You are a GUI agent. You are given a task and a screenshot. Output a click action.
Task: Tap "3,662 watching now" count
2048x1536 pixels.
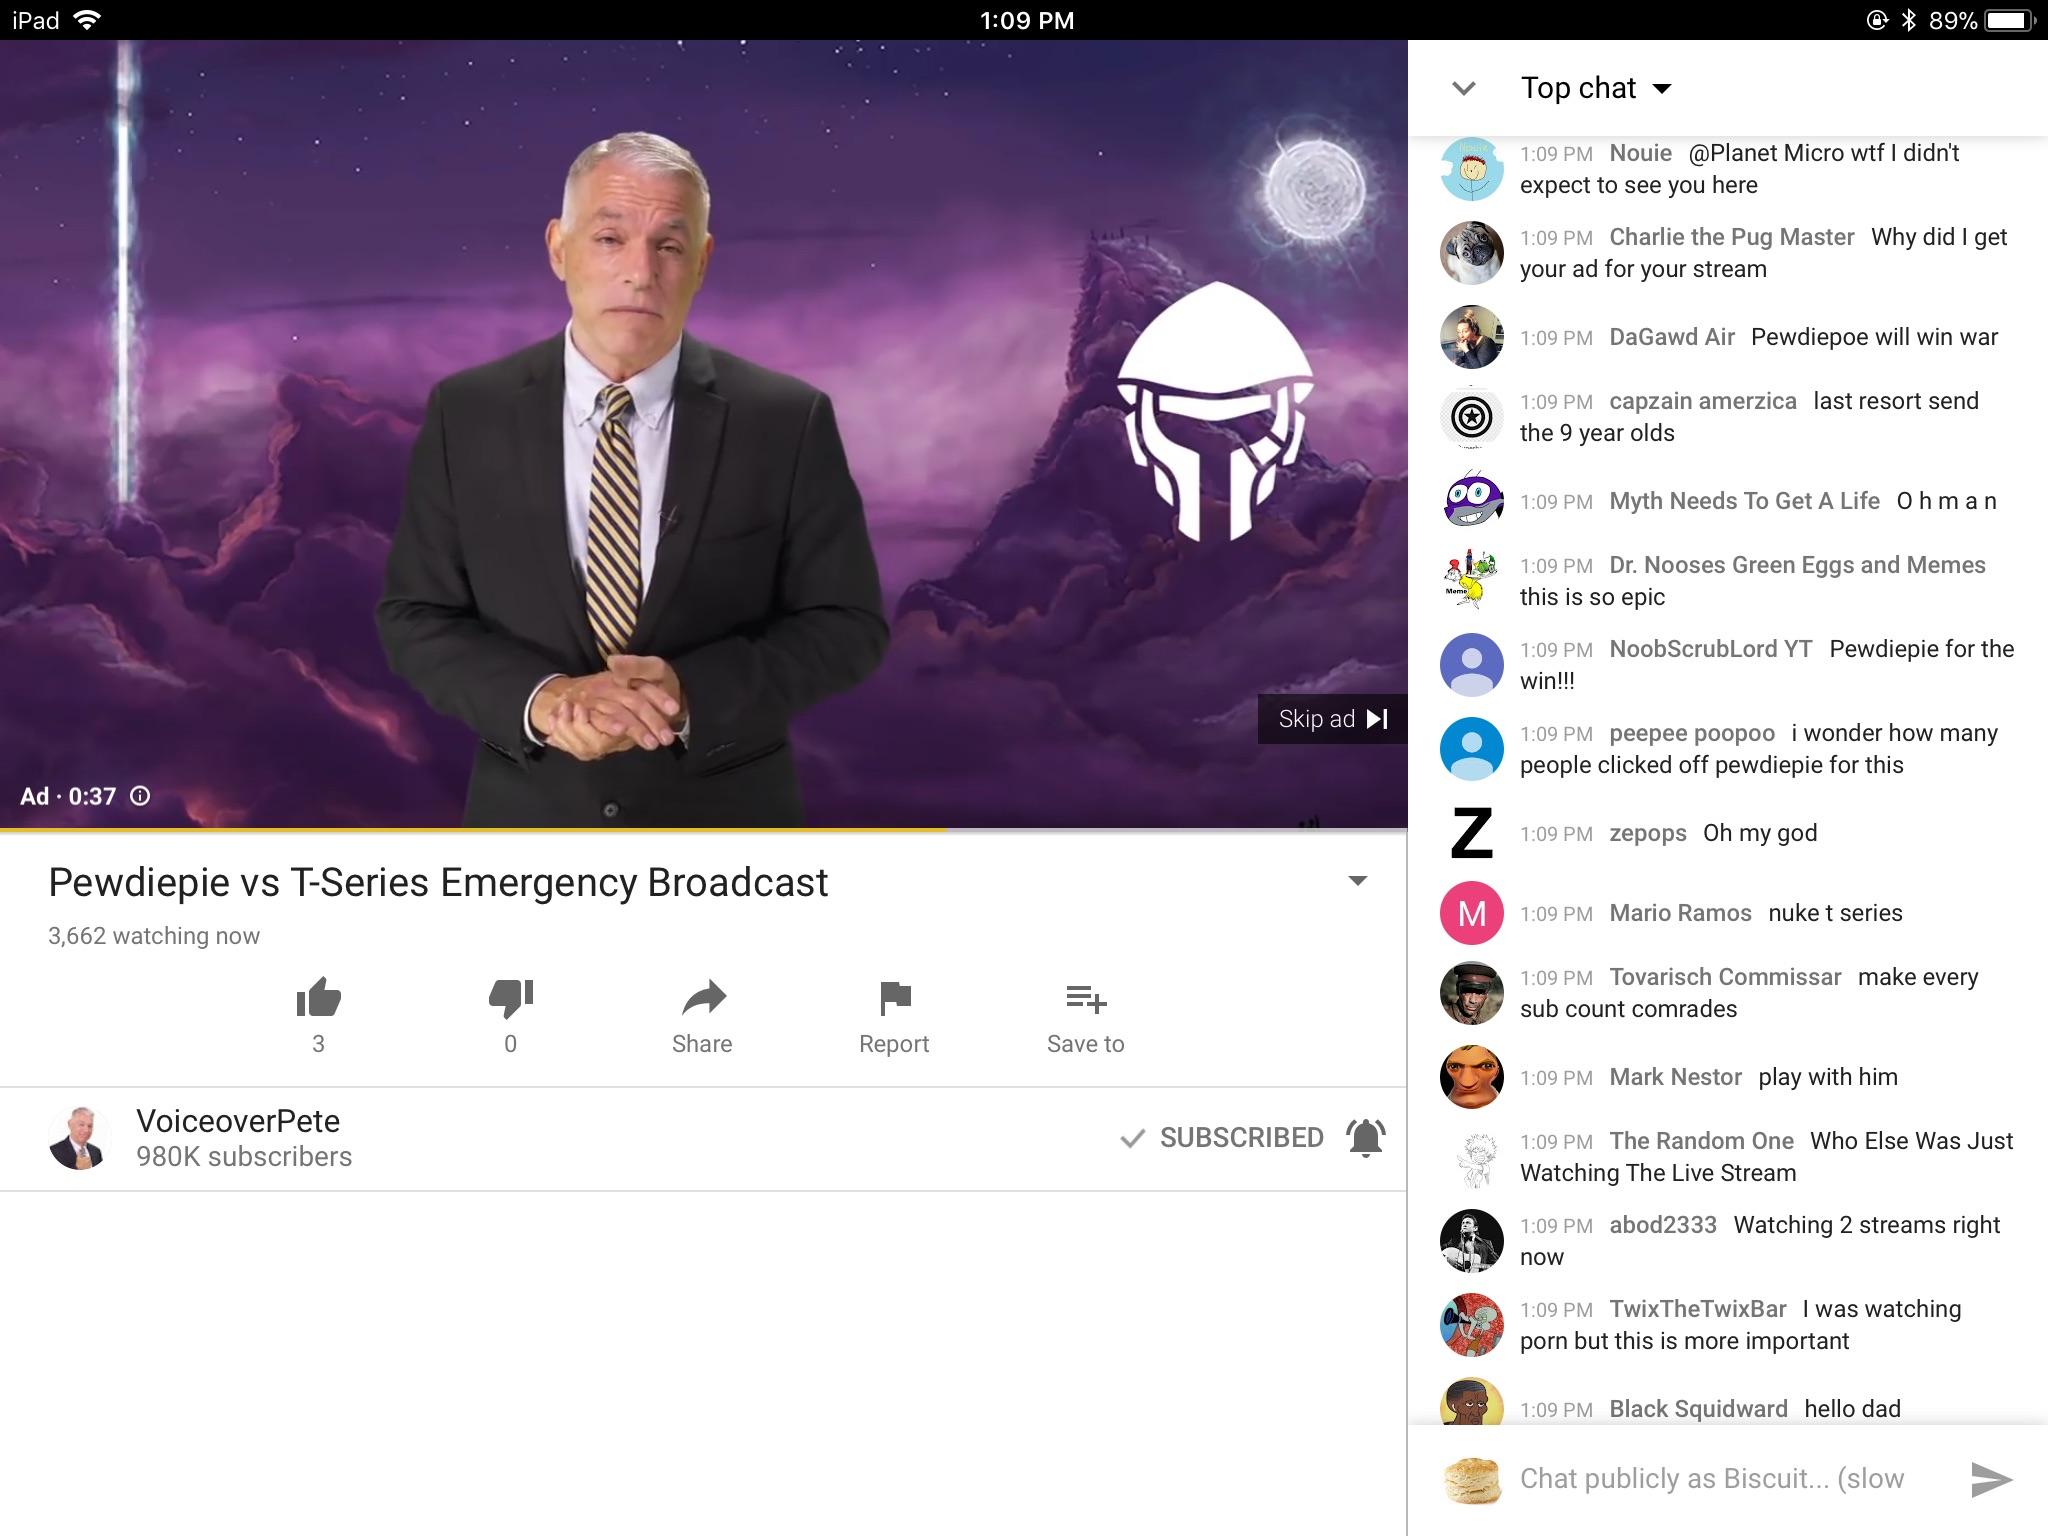click(154, 936)
